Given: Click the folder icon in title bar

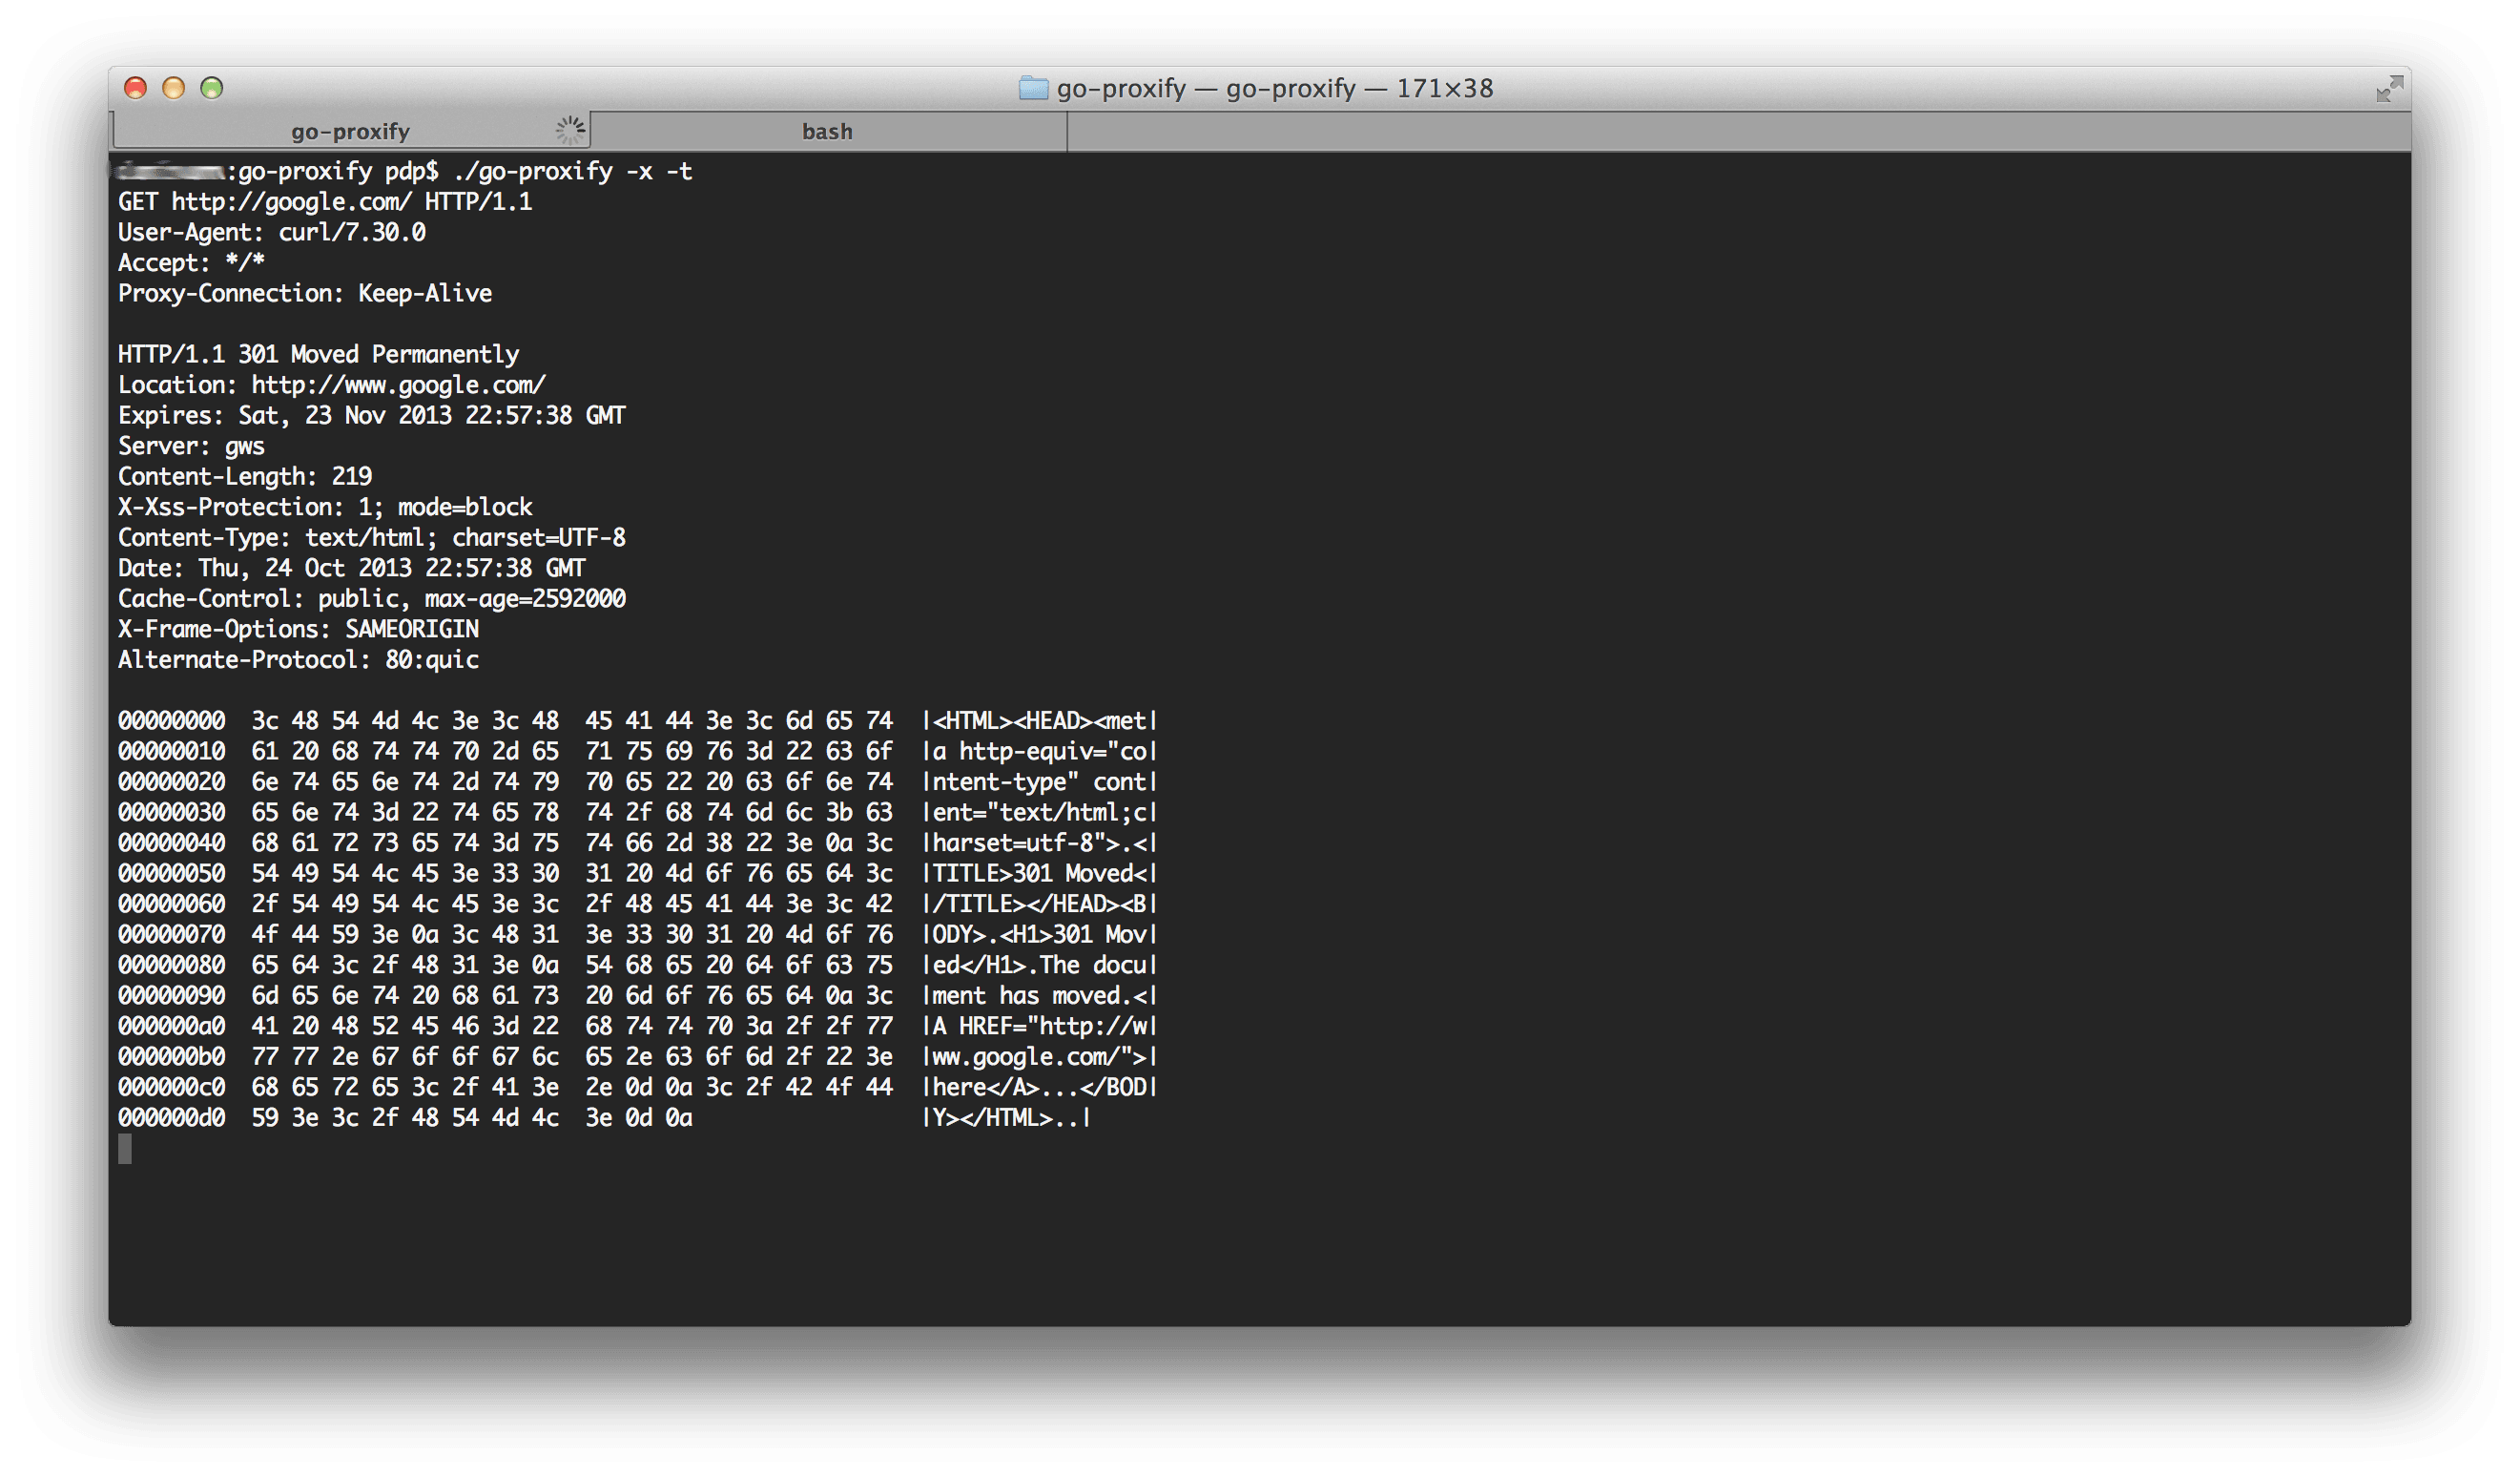Looking at the screenshot, I should (1033, 88).
